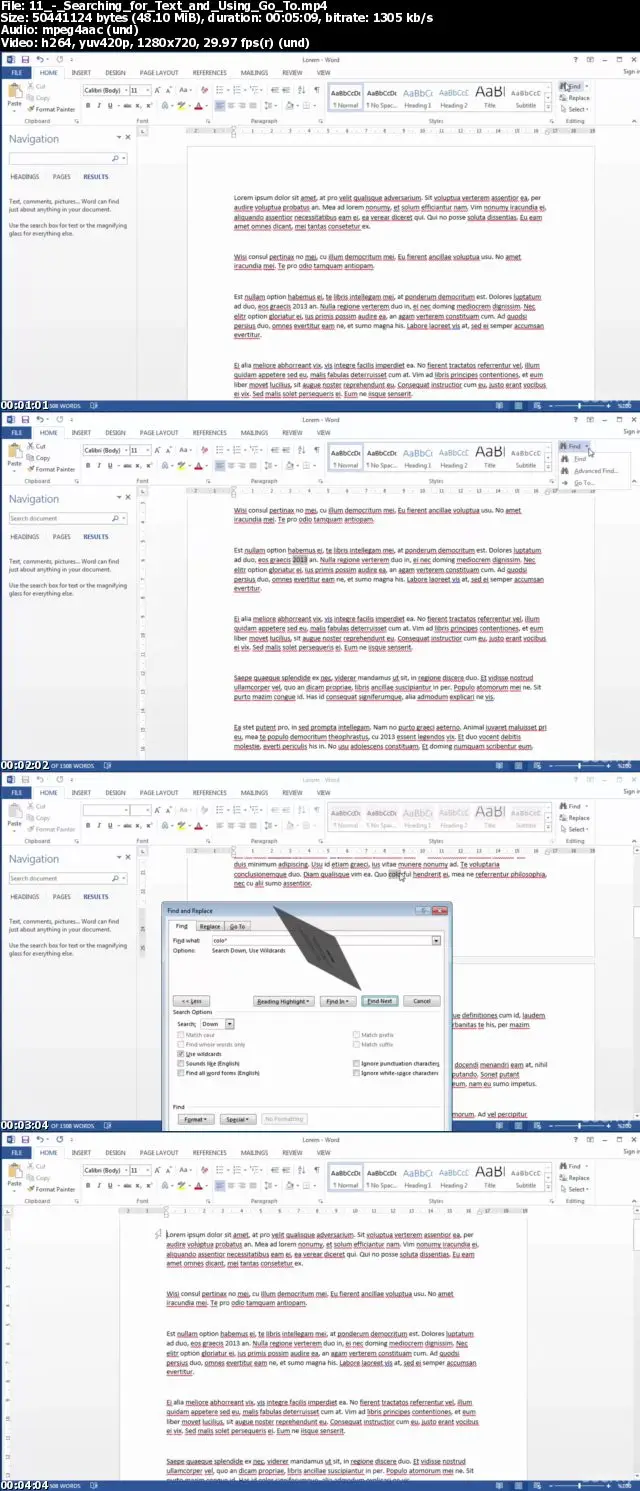Toggle Ignore white-space characters checkbox
640x1491 pixels.
[357, 1072]
